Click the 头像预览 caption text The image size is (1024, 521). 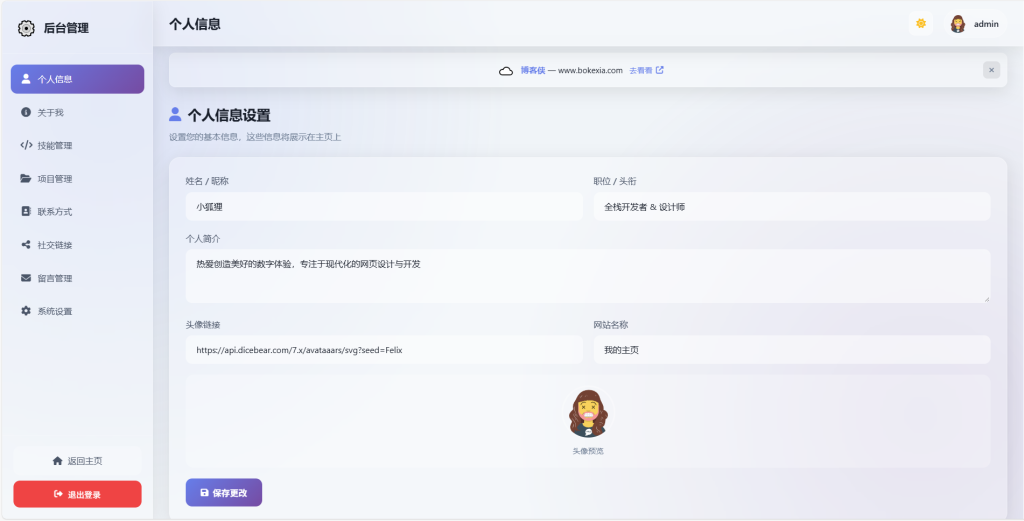click(x=588, y=450)
